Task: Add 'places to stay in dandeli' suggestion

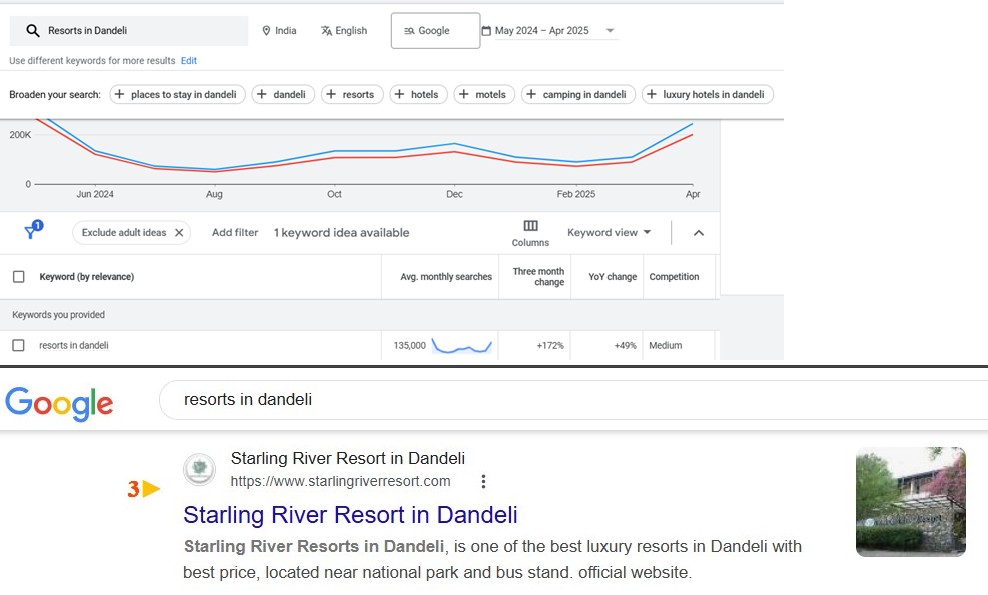Action: 177,95
